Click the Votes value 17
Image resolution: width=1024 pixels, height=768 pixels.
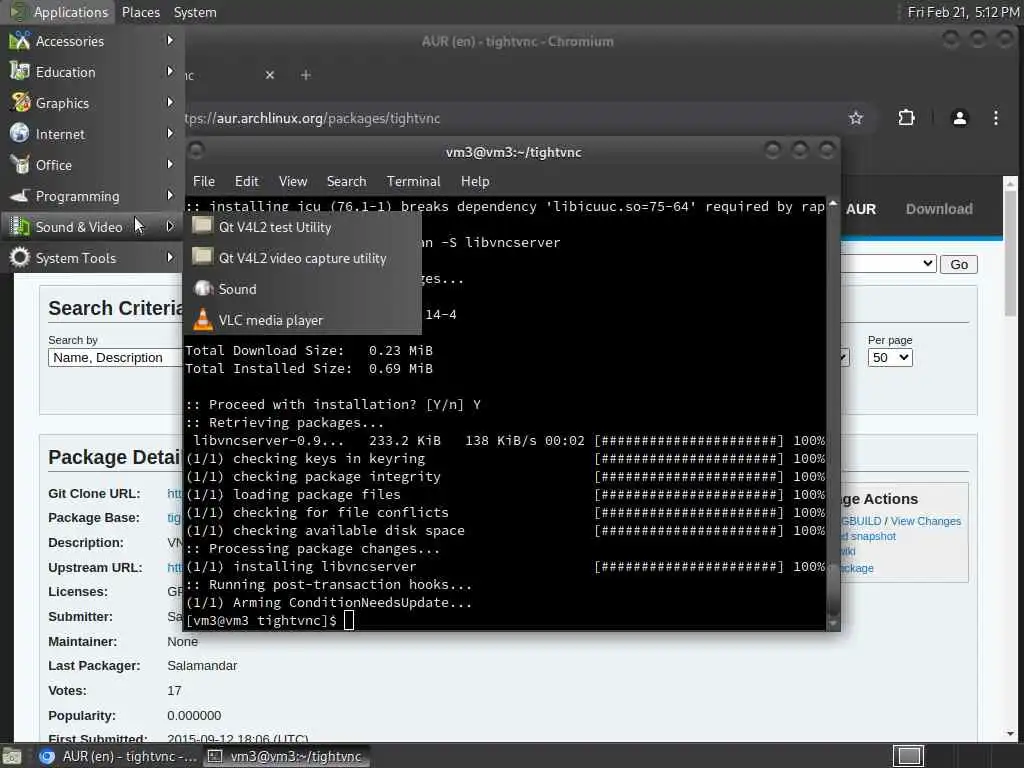pyautogui.click(x=174, y=690)
